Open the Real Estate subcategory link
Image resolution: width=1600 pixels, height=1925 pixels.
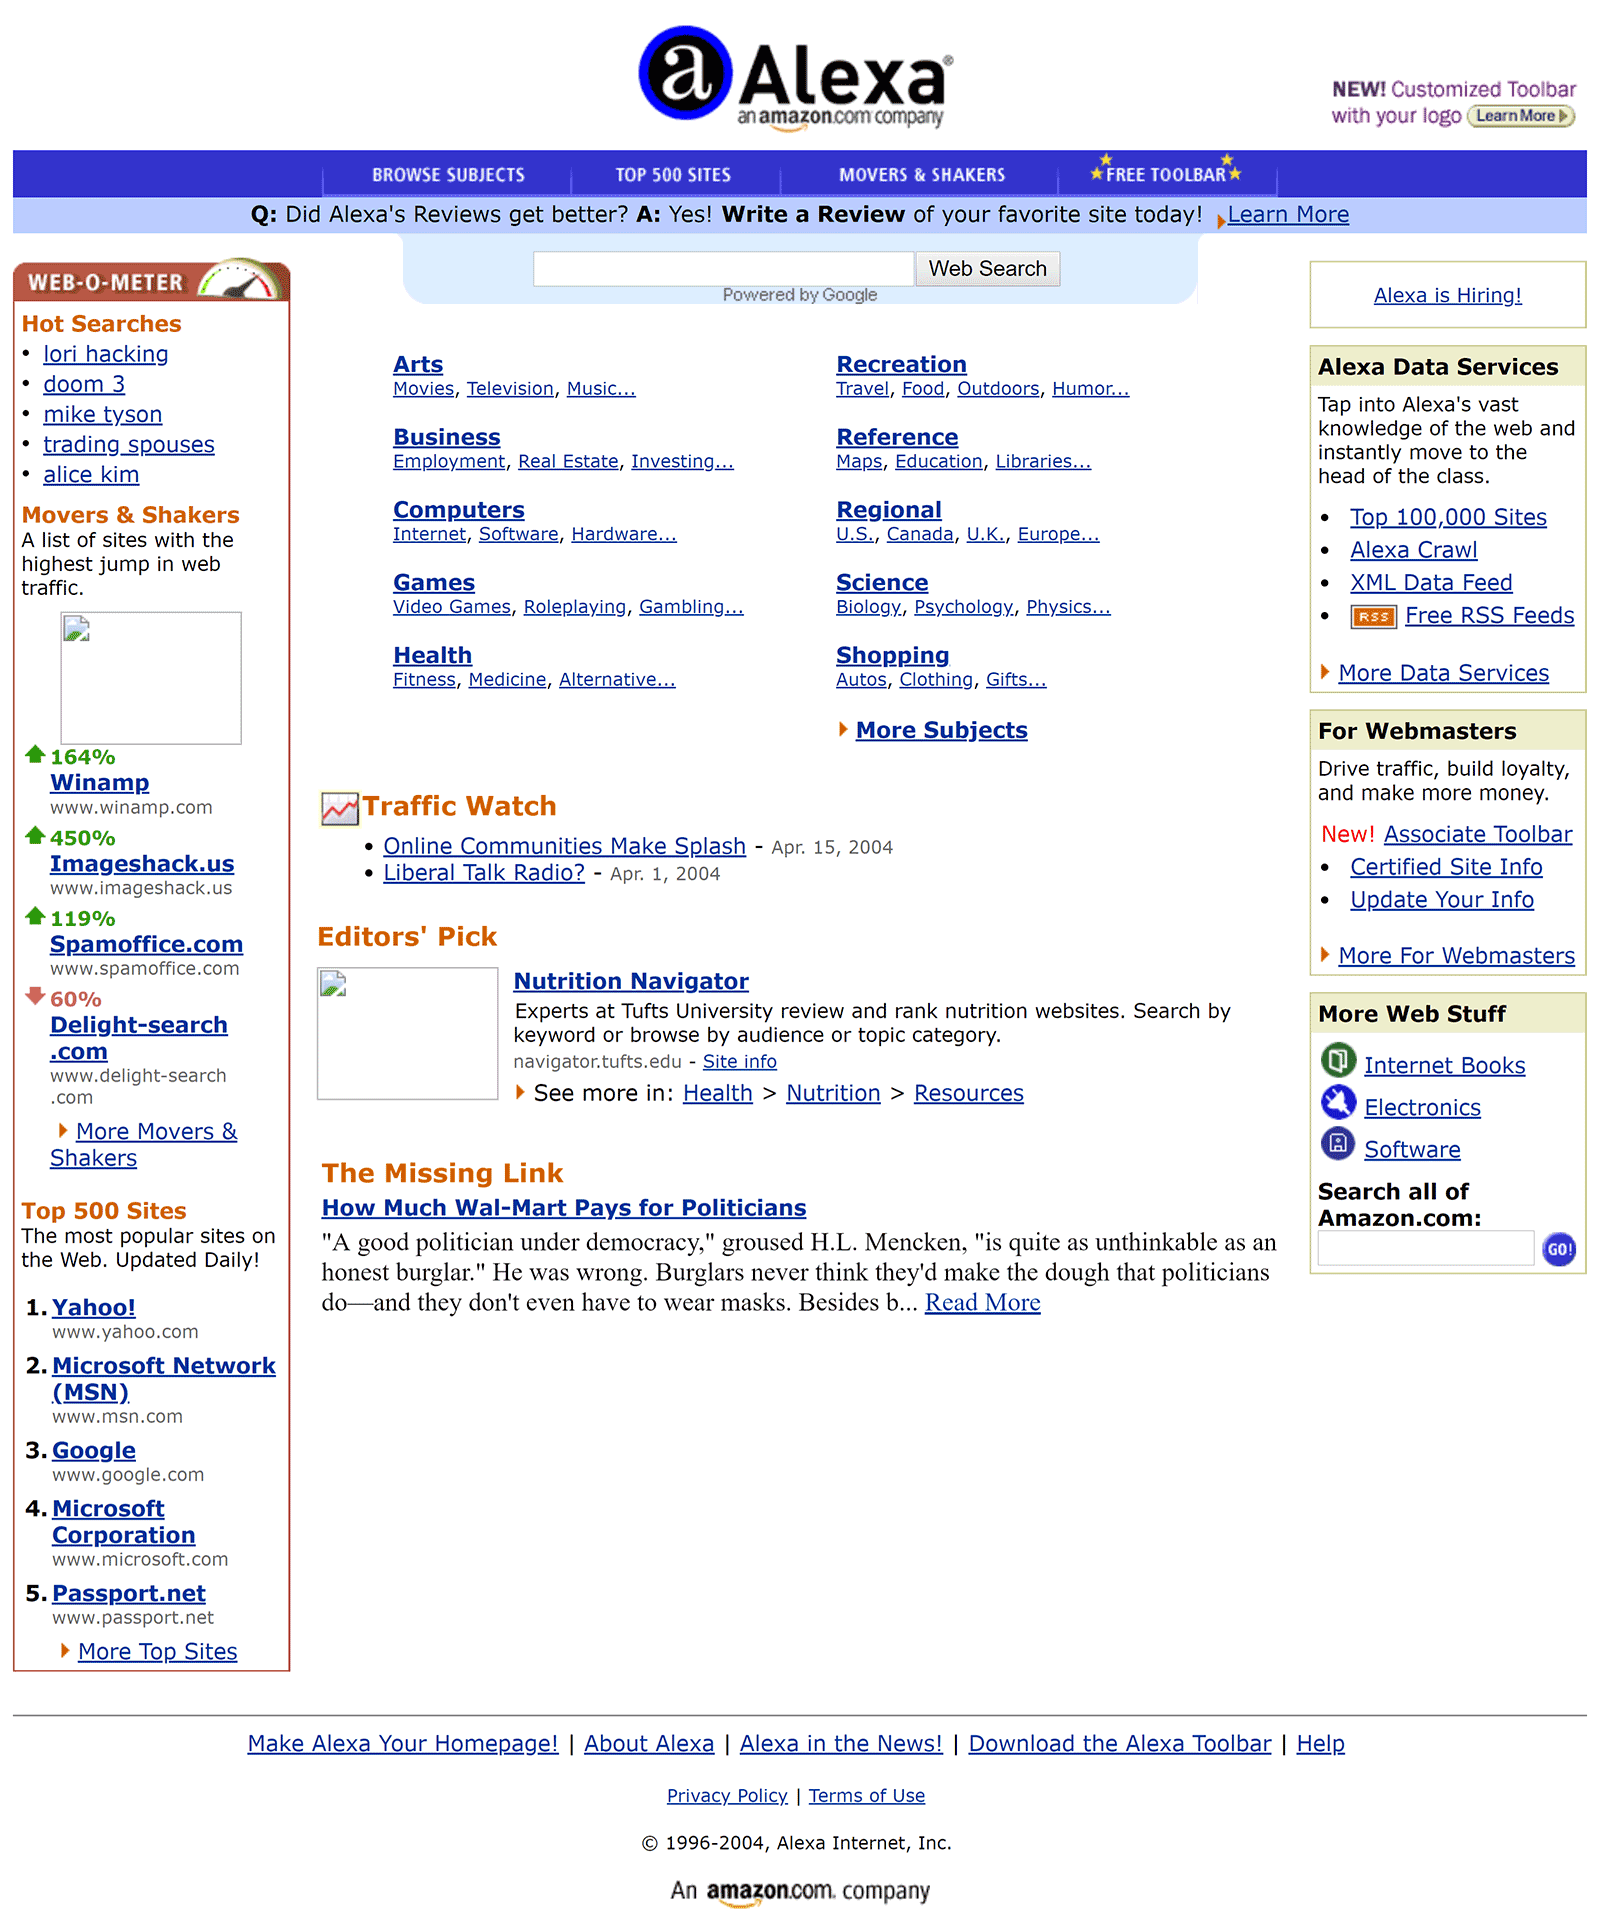point(568,462)
